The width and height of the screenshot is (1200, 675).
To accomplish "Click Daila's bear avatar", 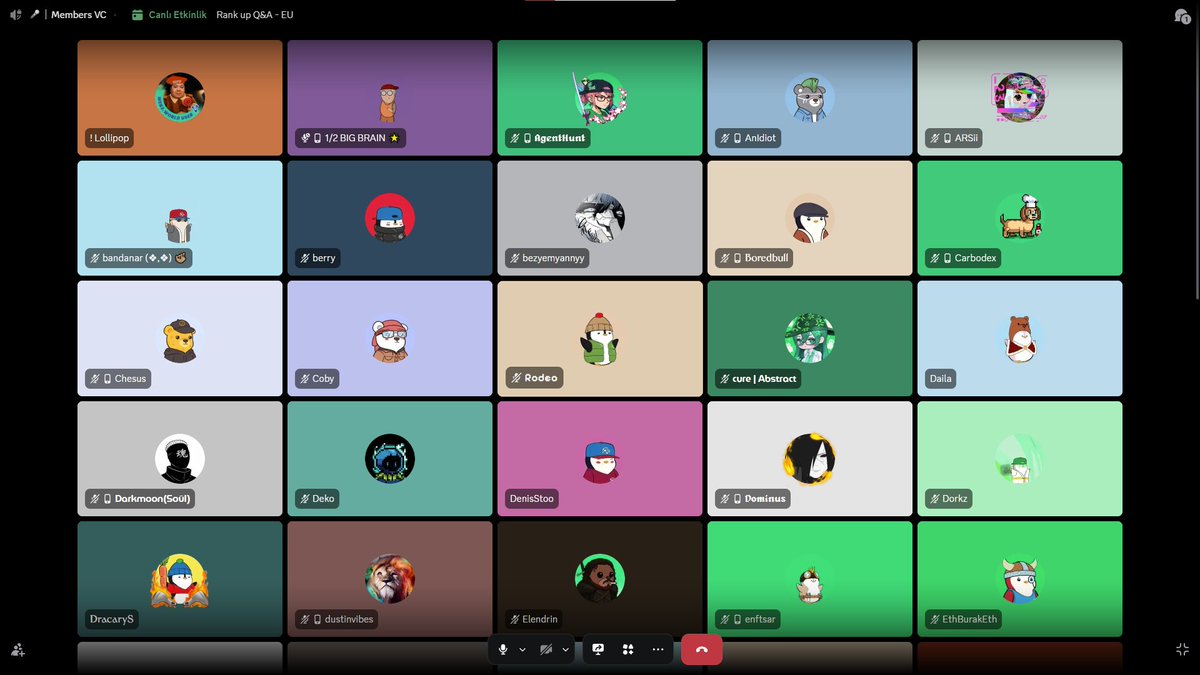I will pyautogui.click(x=1020, y=339).
